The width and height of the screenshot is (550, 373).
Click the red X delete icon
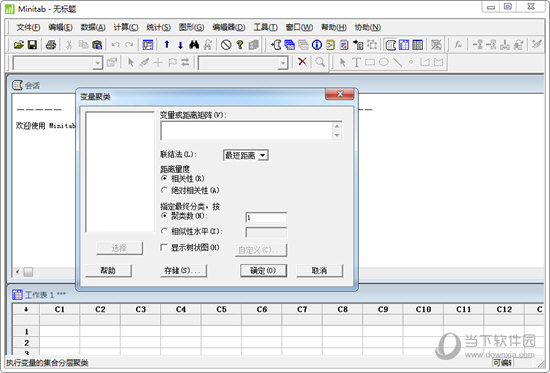302,62
